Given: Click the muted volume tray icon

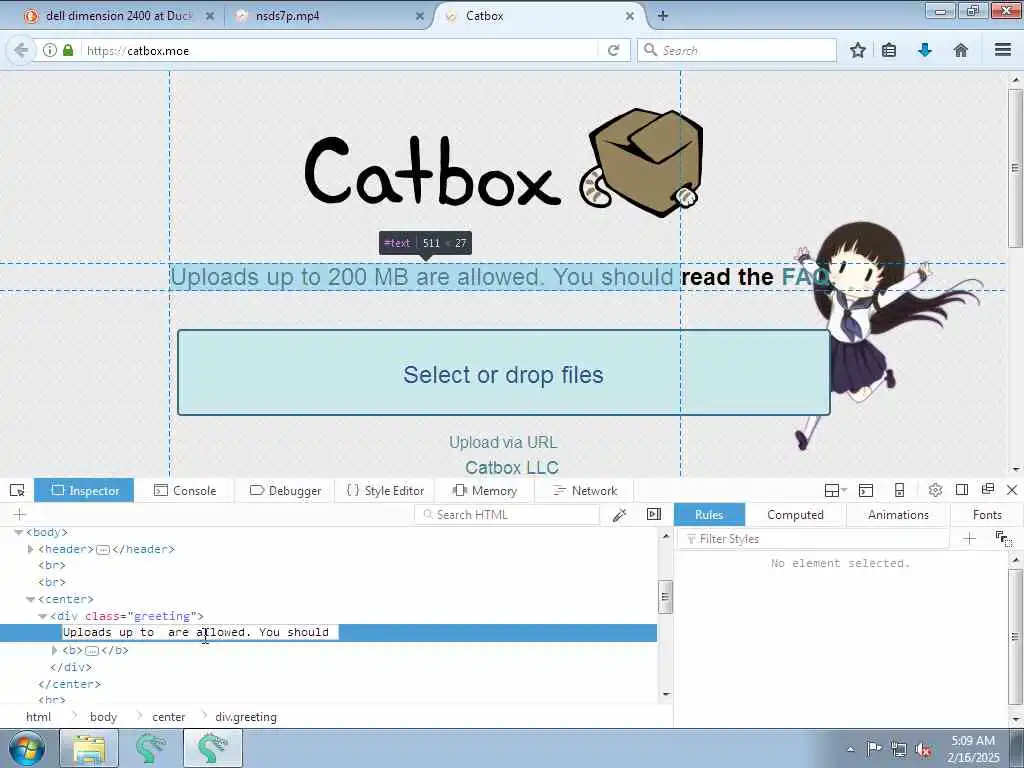Looking at the screenshot, I should coord(923,750).
